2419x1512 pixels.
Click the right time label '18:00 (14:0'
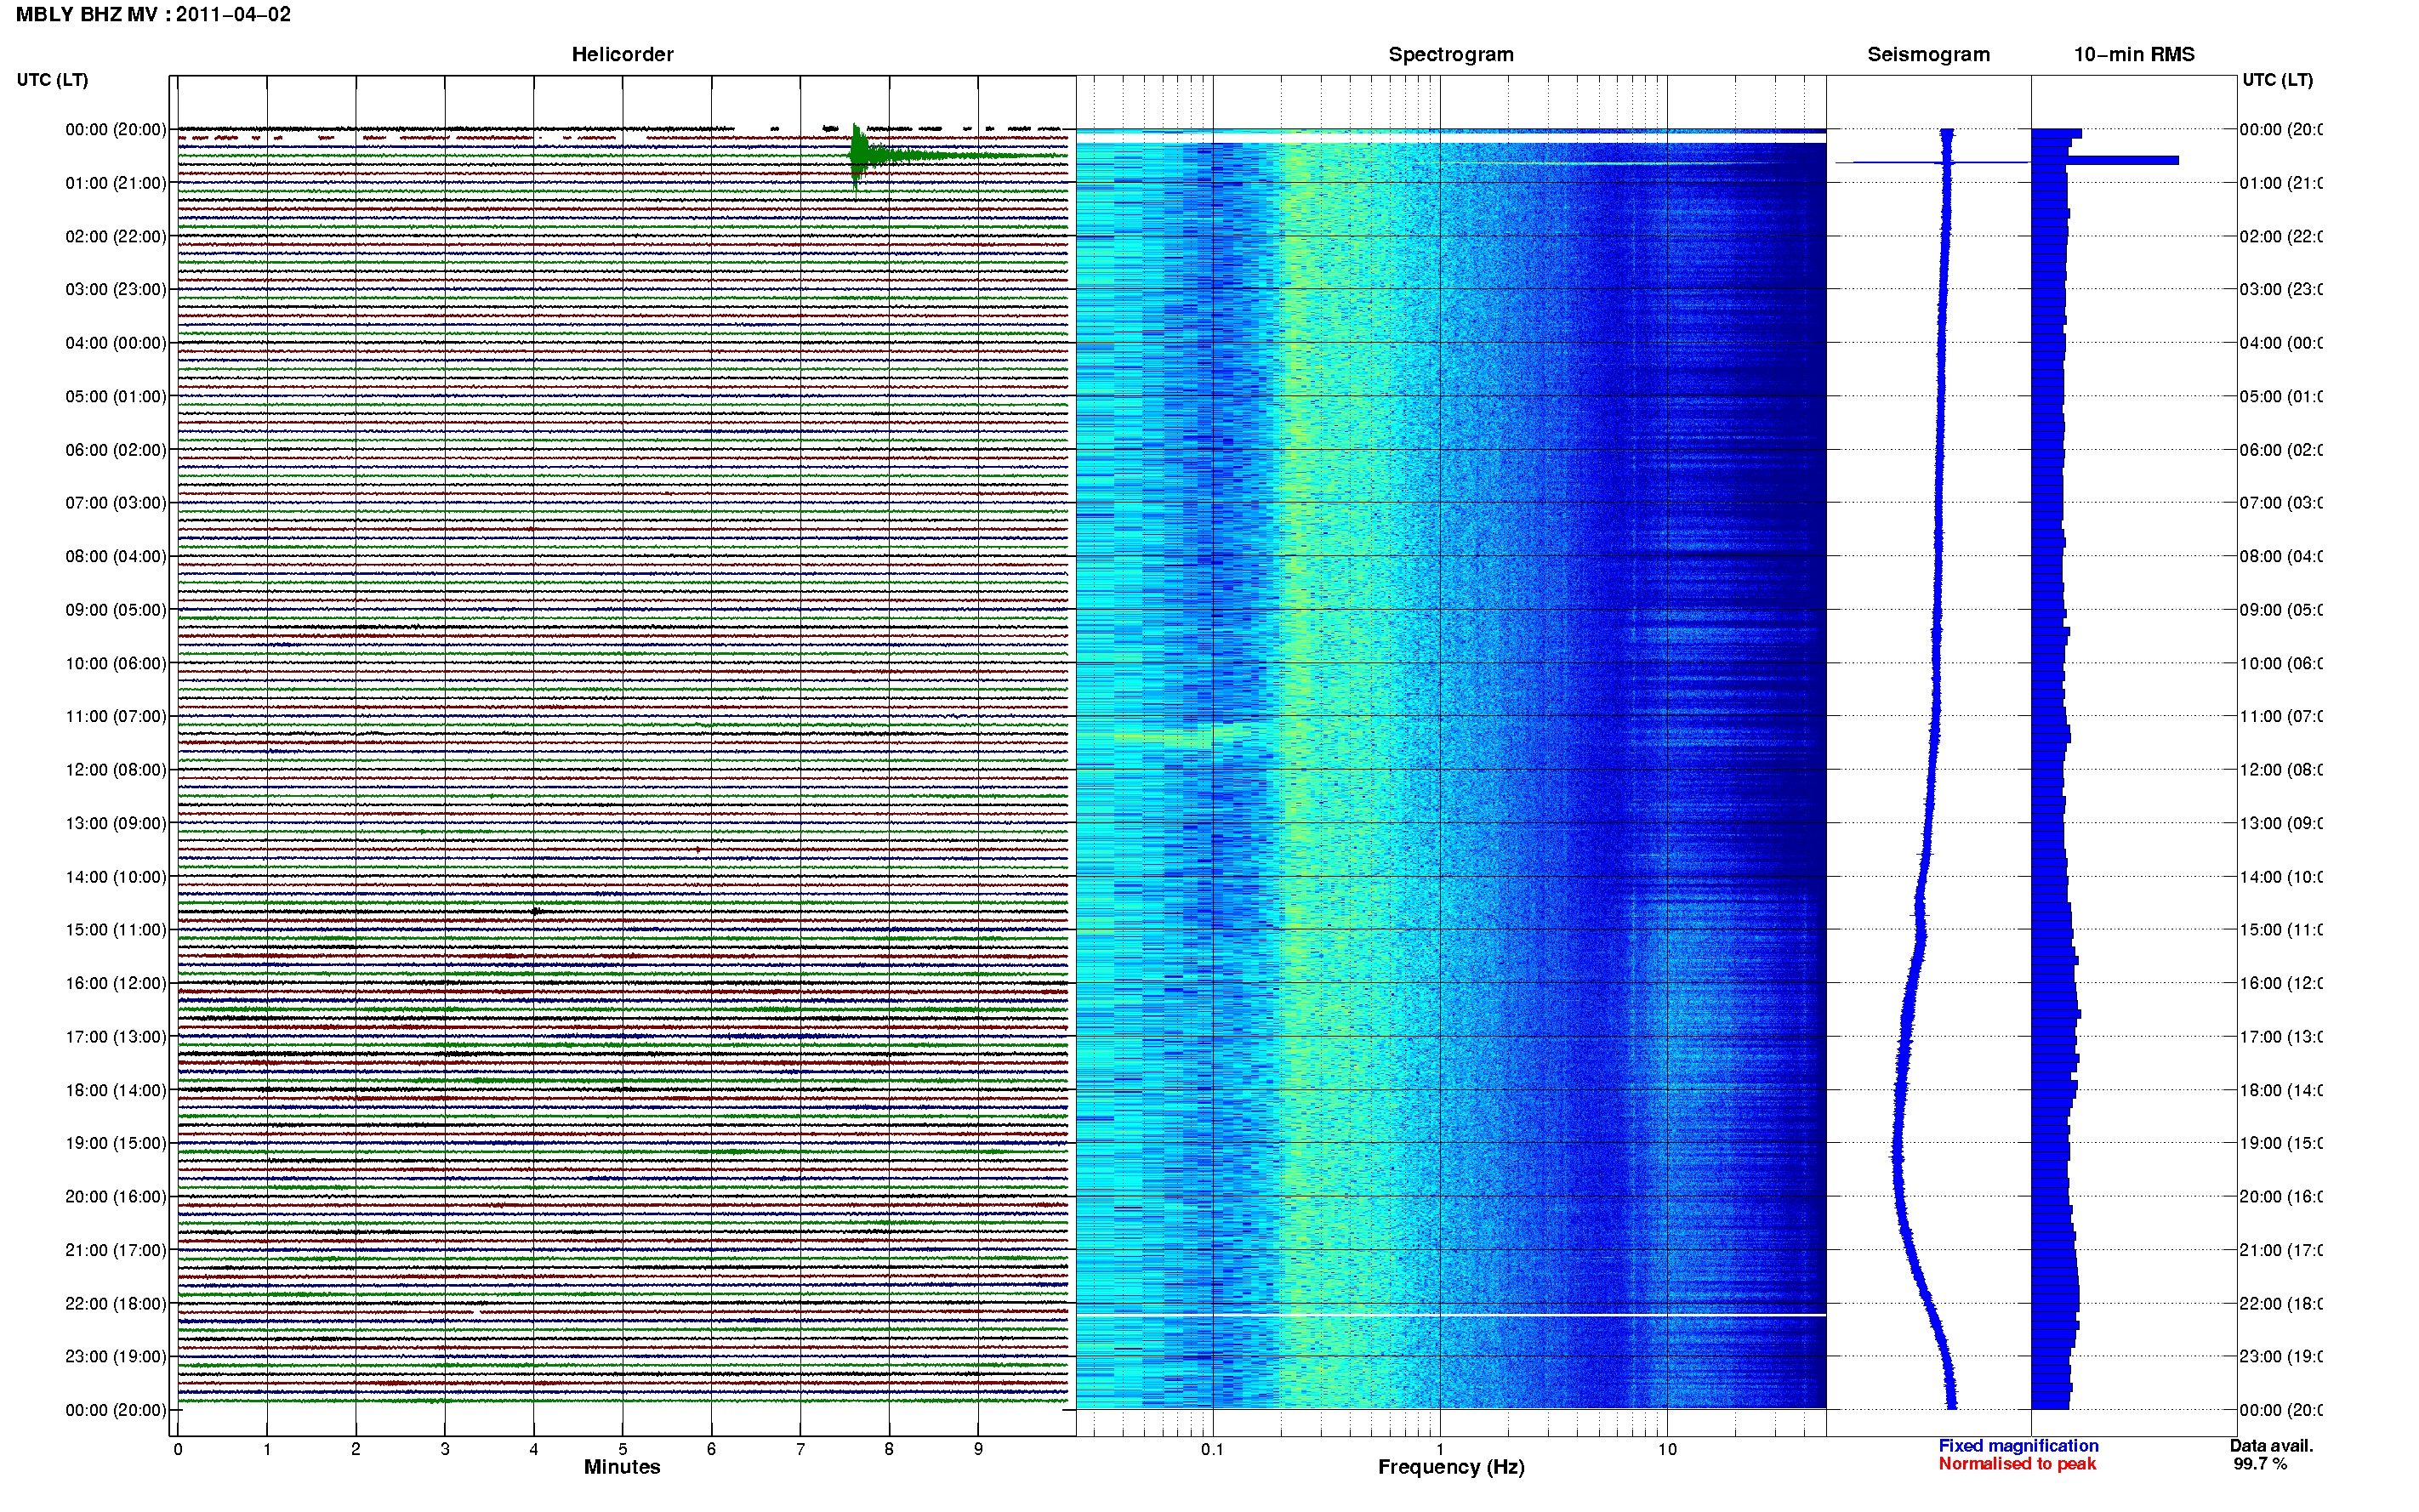(2281, 1091)
